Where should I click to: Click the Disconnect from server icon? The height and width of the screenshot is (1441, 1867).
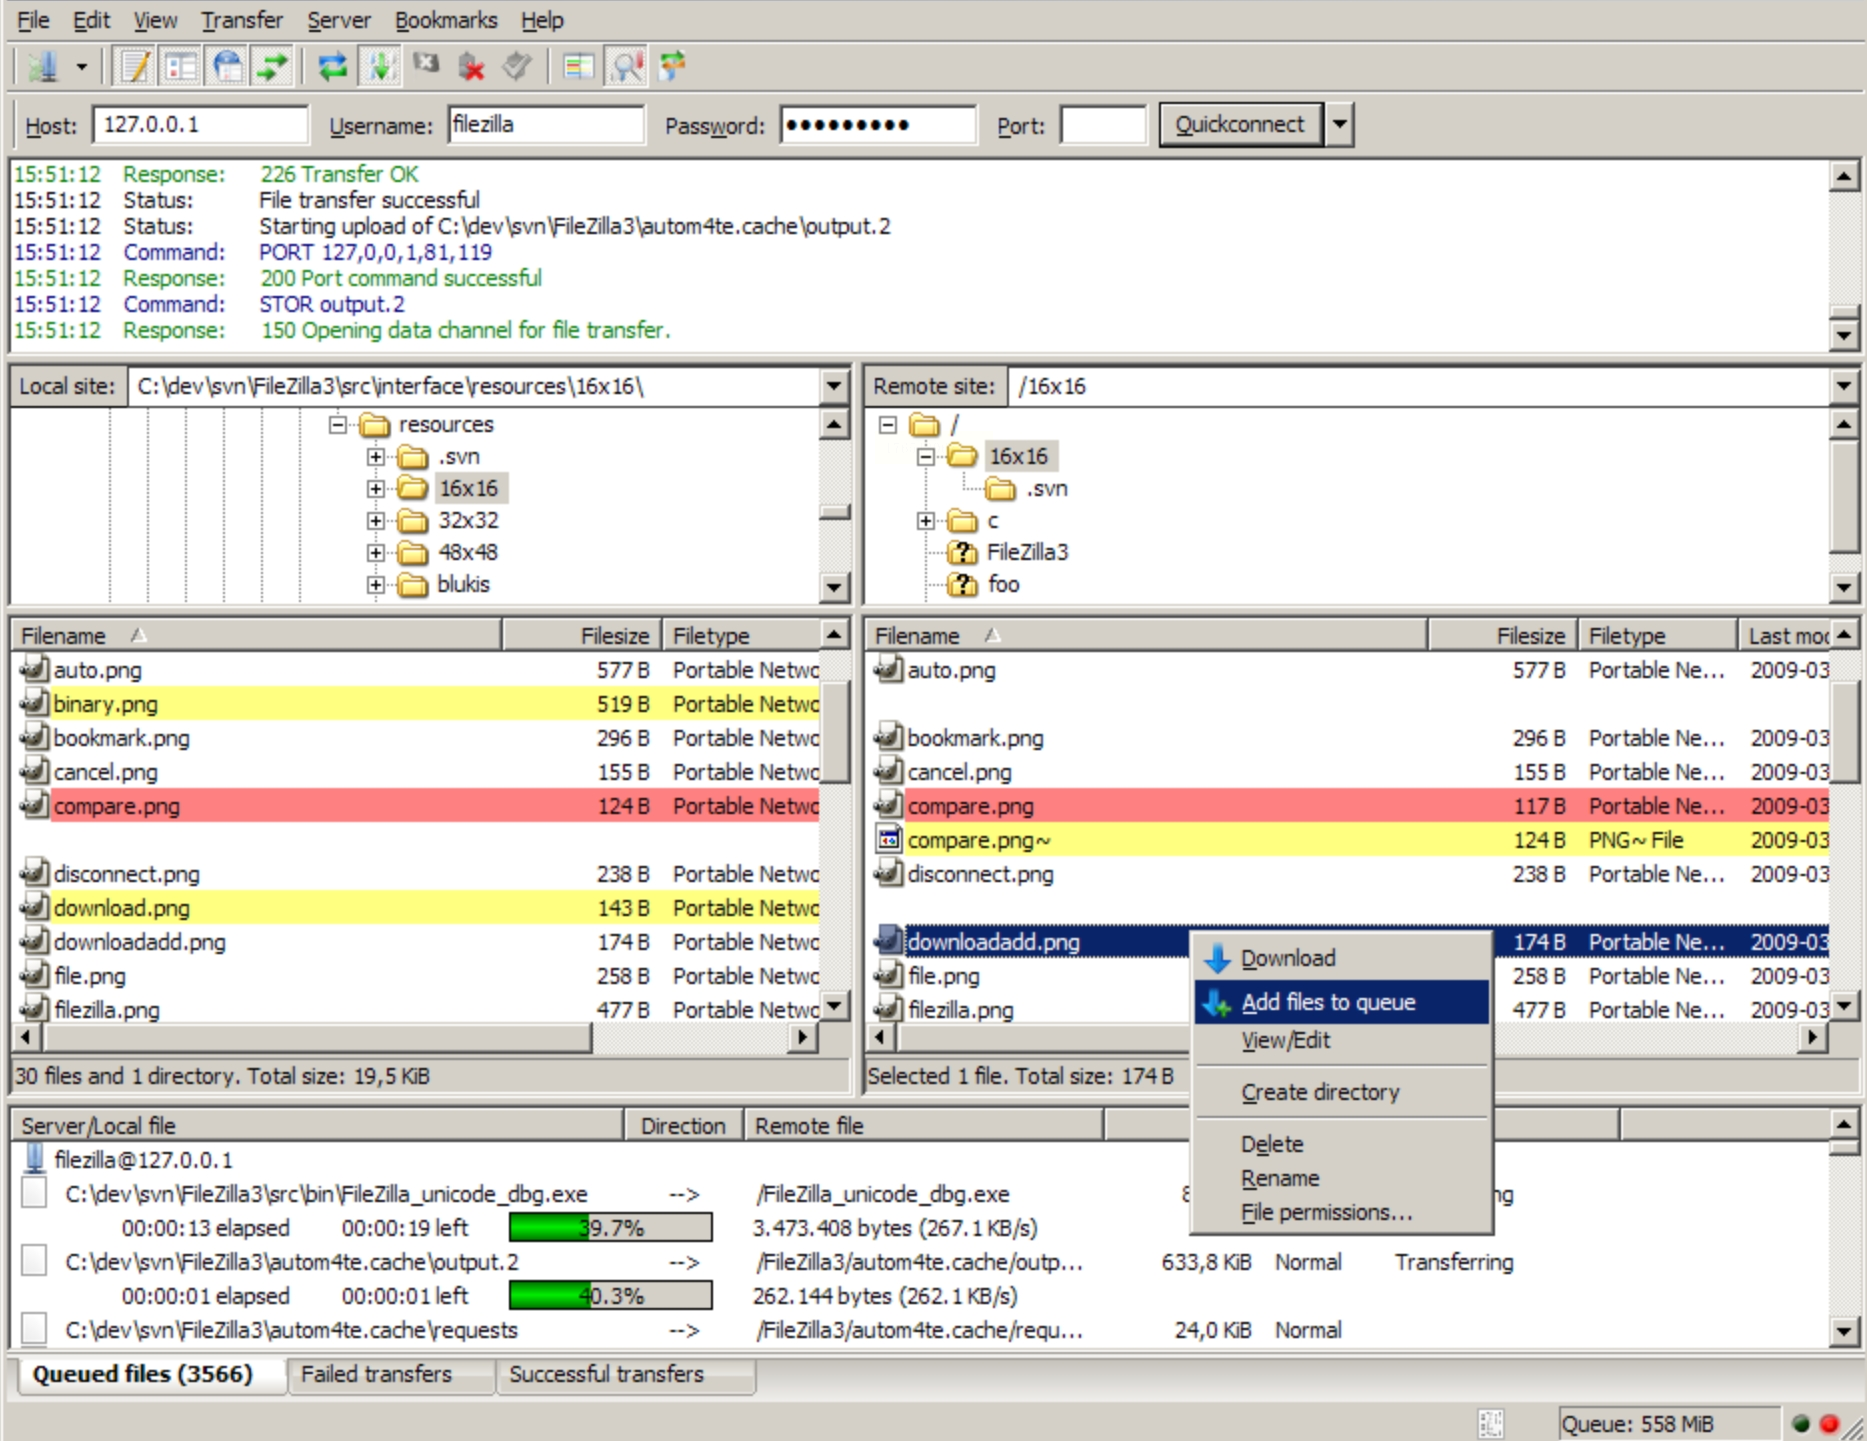tap(471, 67)
